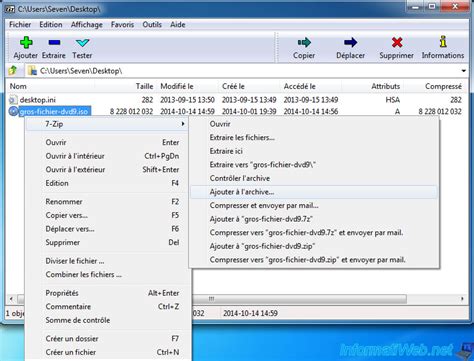Select Ouvrir à l'extérieur
This screenshot has width=474, height=361.
107,169
